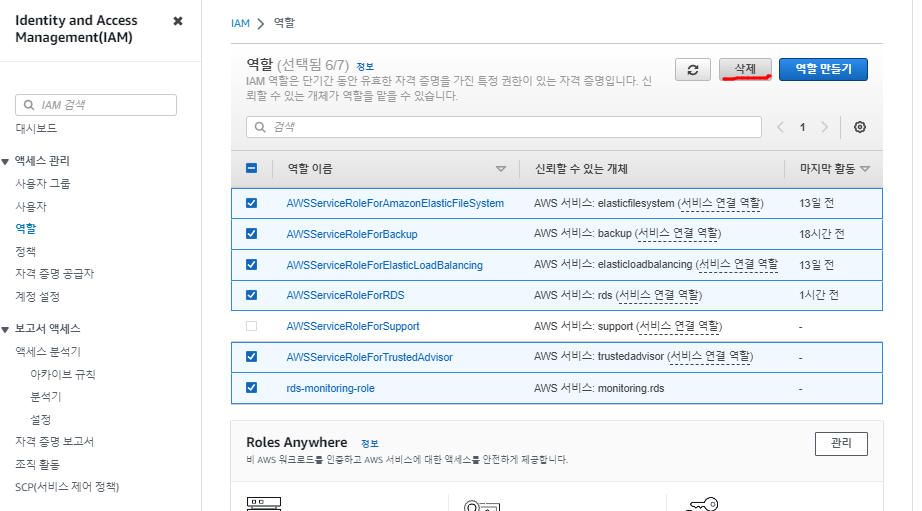922x511 pixels.
Task: Collapse the 액세스 관리 section
Action: pyautogui.click(x=5, y=161)
